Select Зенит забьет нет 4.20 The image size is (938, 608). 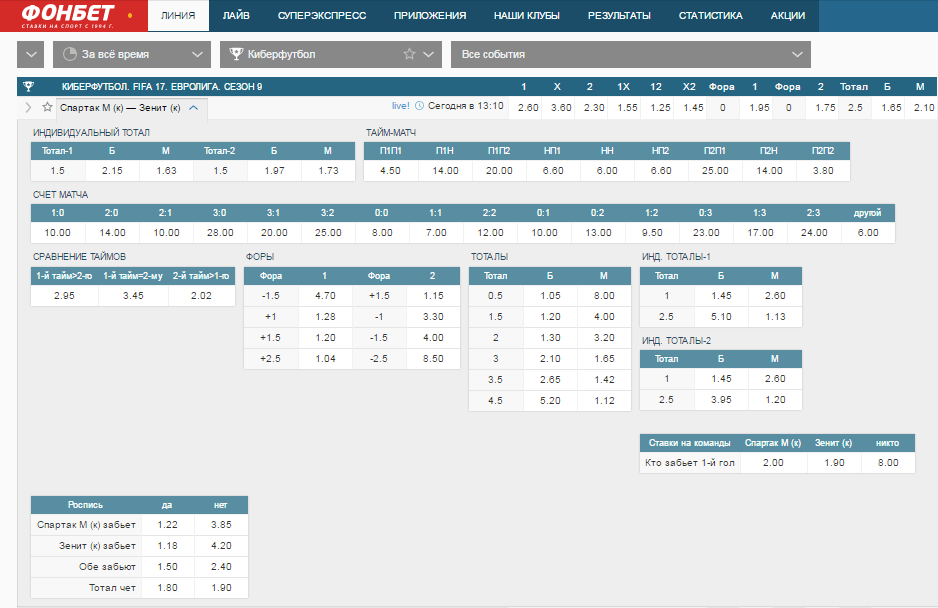click(221, 546)
